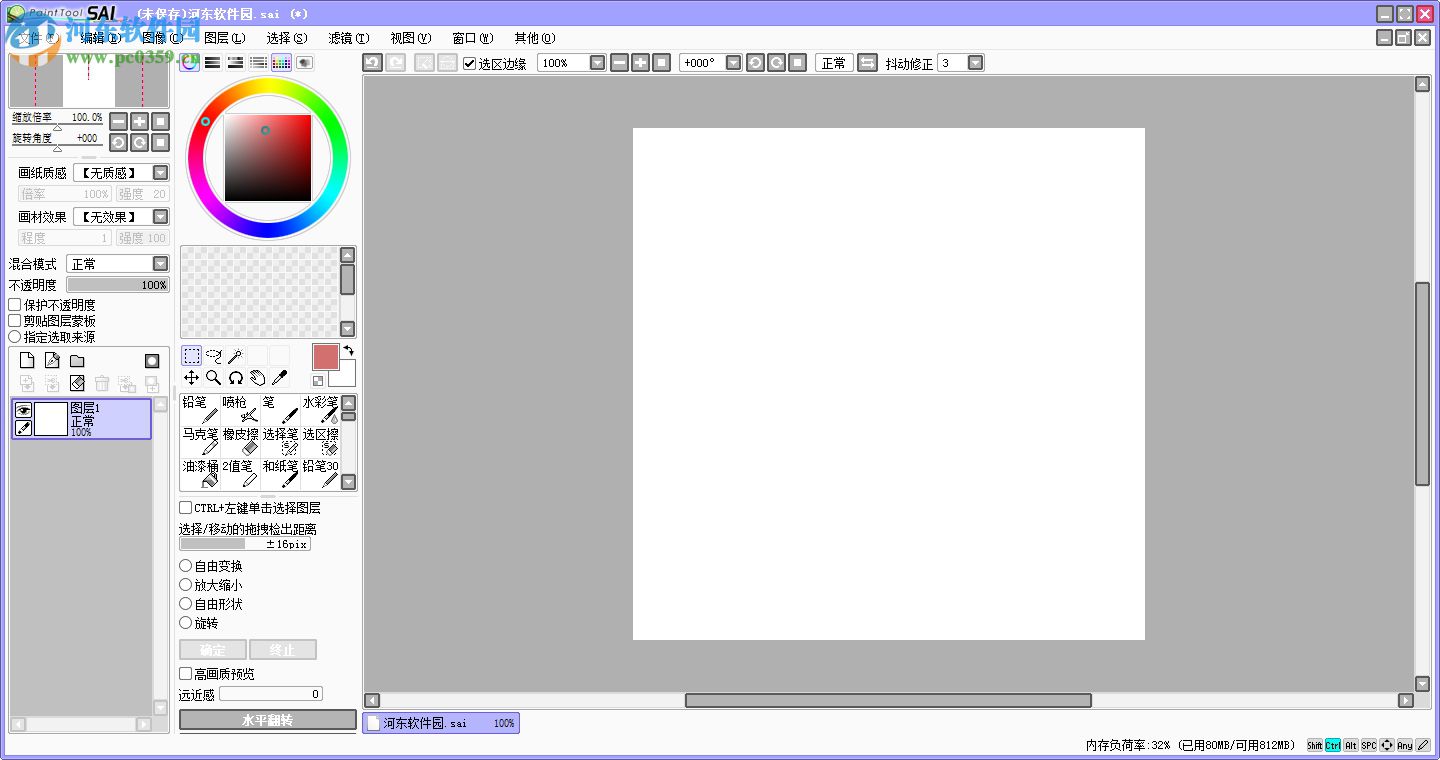
Task: Select the 自由变换 radio button
Action: [186, 566]
